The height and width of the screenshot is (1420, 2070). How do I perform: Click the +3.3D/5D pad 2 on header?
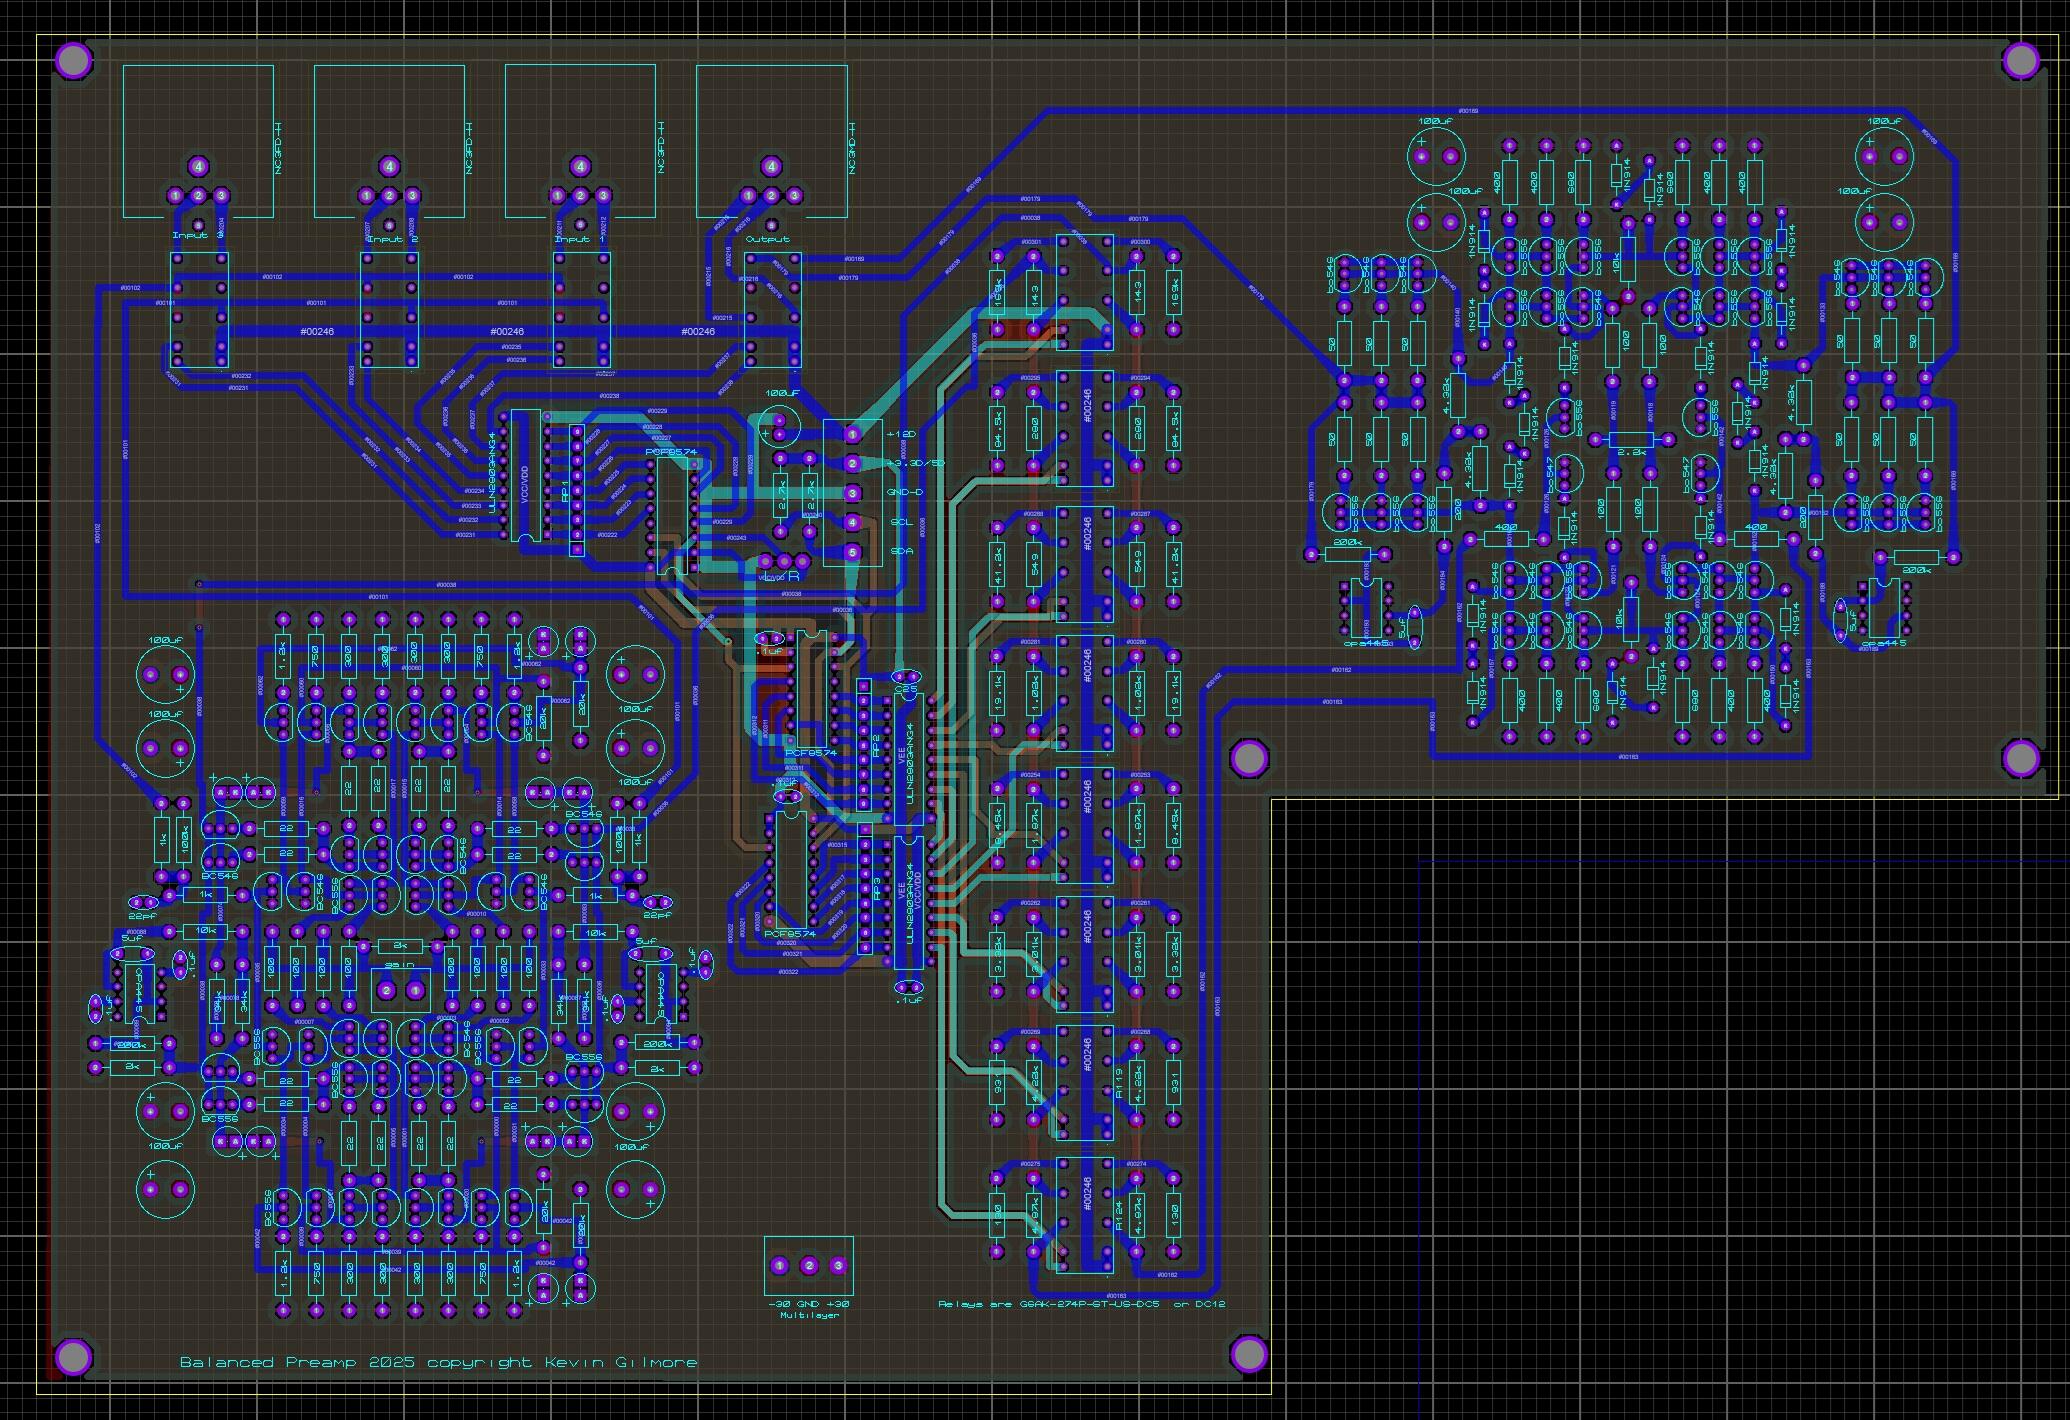point(852,463)
